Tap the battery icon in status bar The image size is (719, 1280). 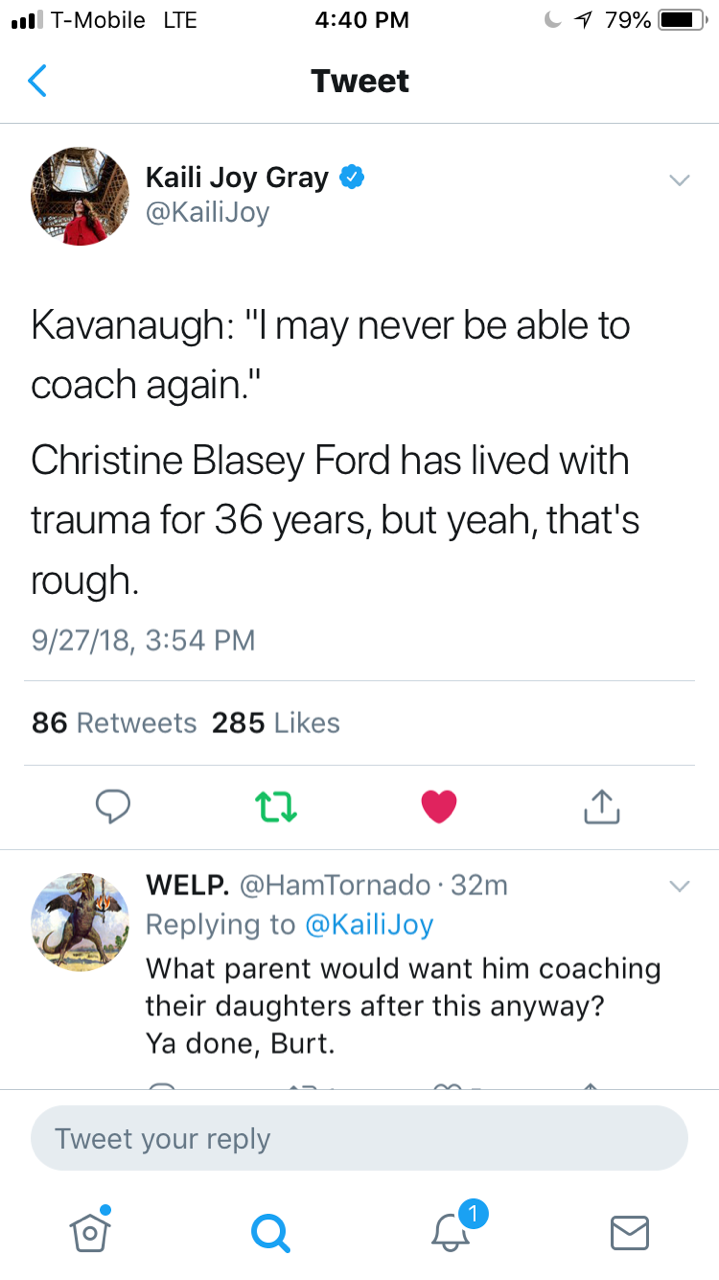(x=683, y=20)
